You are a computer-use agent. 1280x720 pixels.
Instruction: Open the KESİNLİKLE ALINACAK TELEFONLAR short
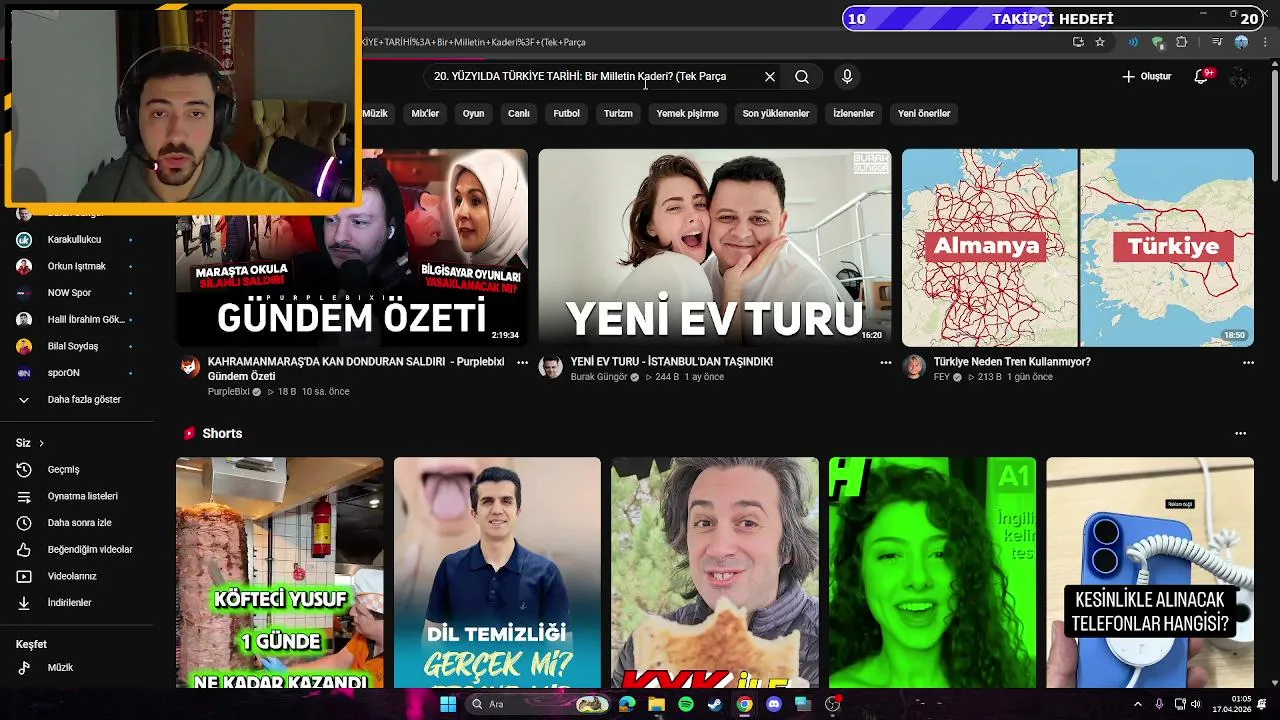1150,572
